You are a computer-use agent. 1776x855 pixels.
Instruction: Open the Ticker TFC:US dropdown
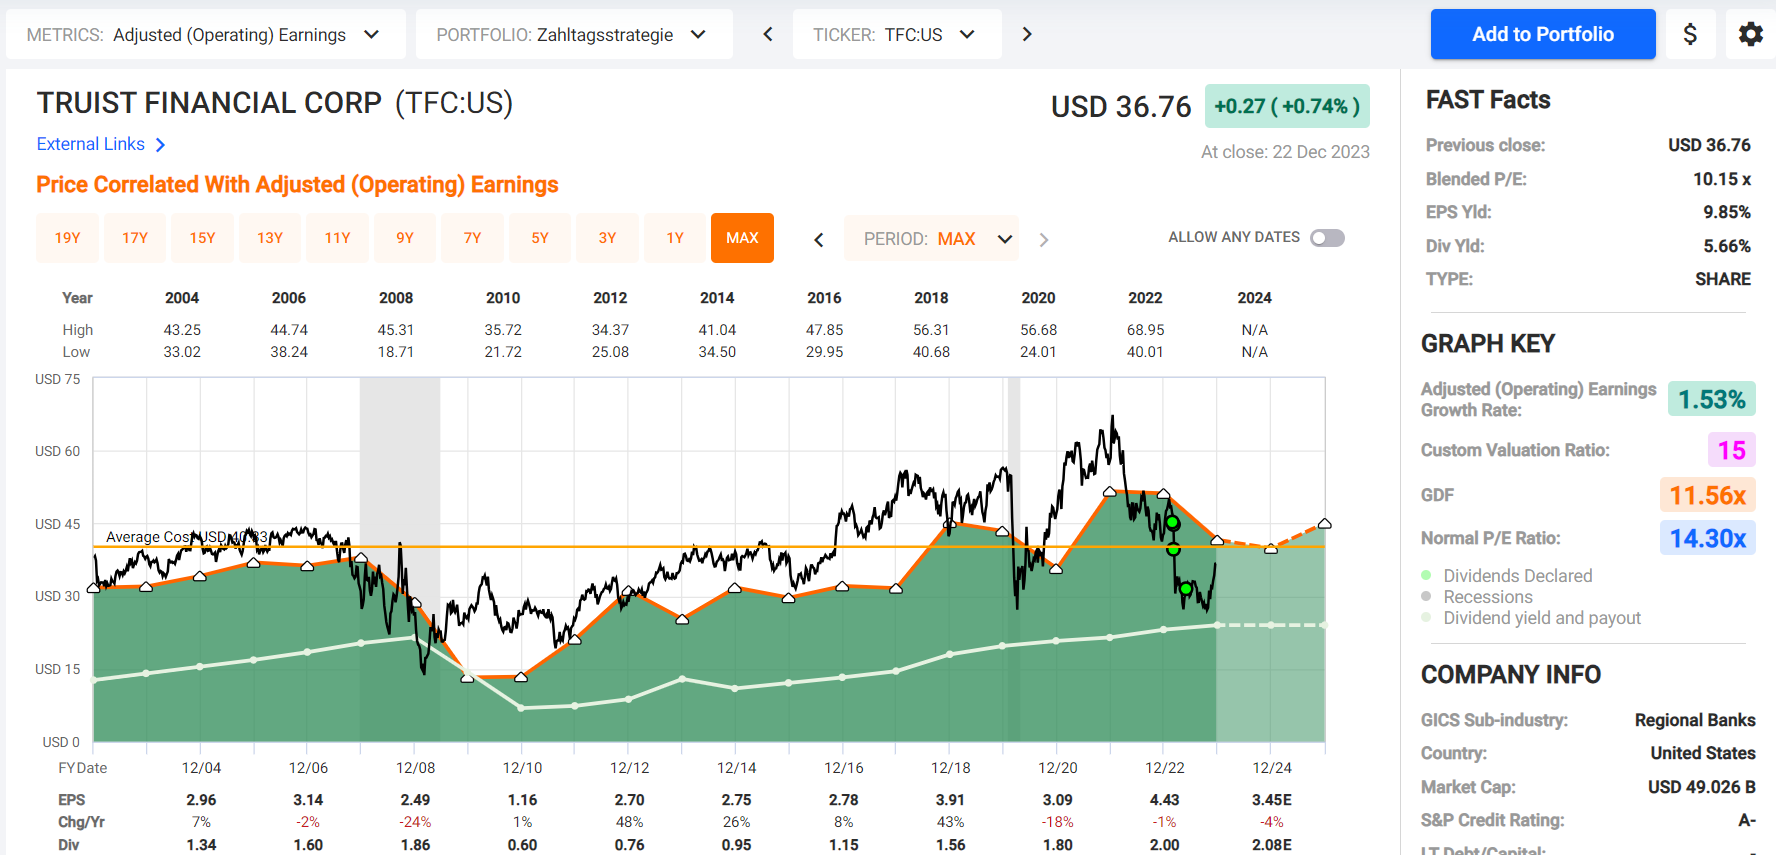897,34
